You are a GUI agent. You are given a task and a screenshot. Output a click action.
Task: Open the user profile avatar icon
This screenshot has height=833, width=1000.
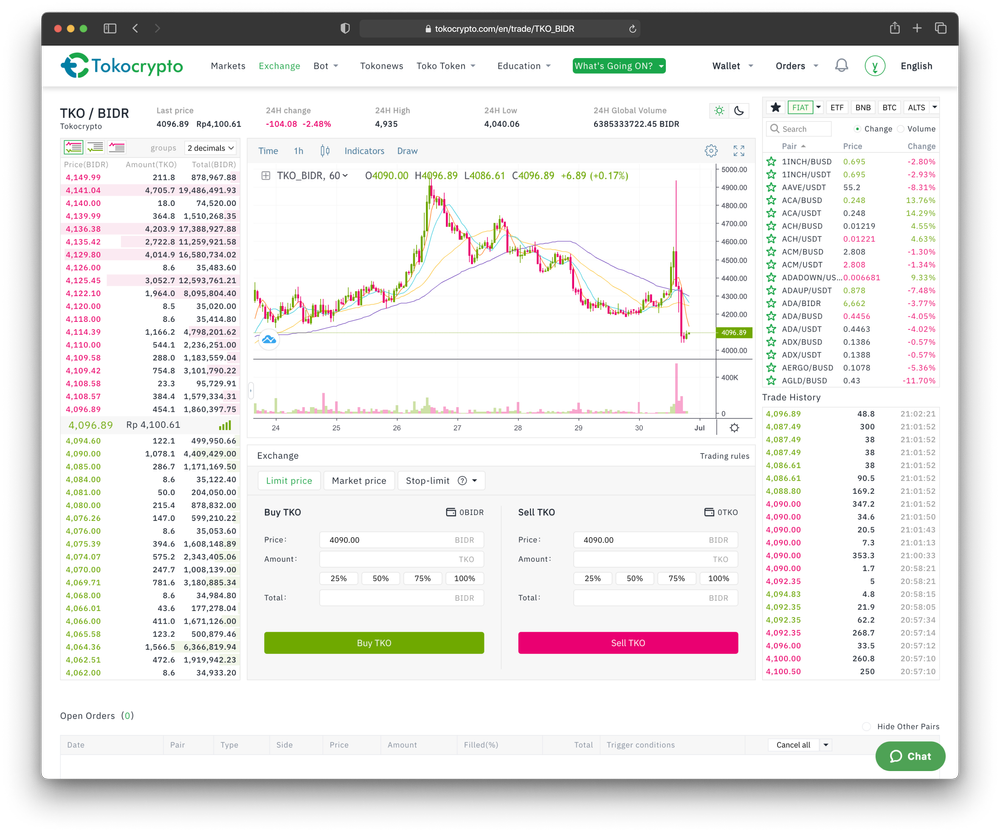pos(874,66)
